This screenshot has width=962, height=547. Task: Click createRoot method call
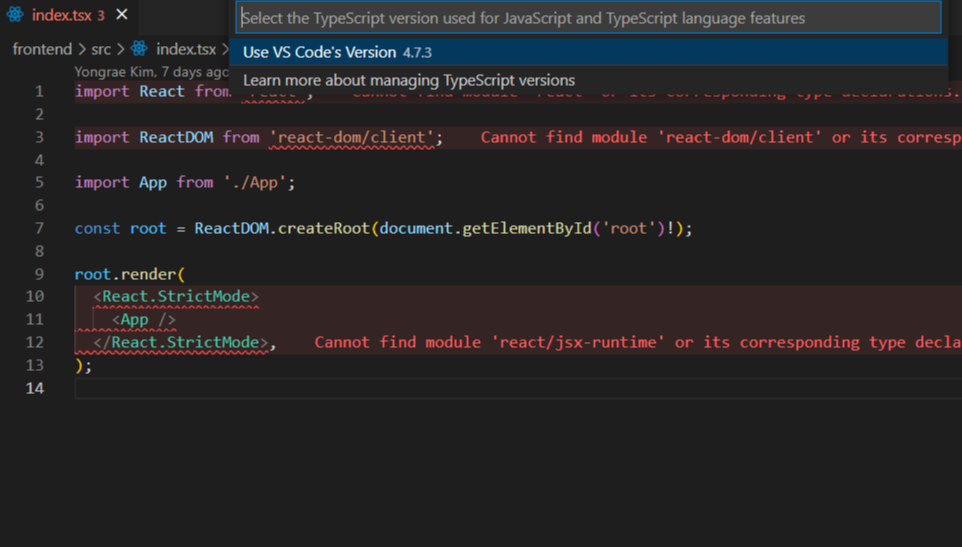click(324, 229)
